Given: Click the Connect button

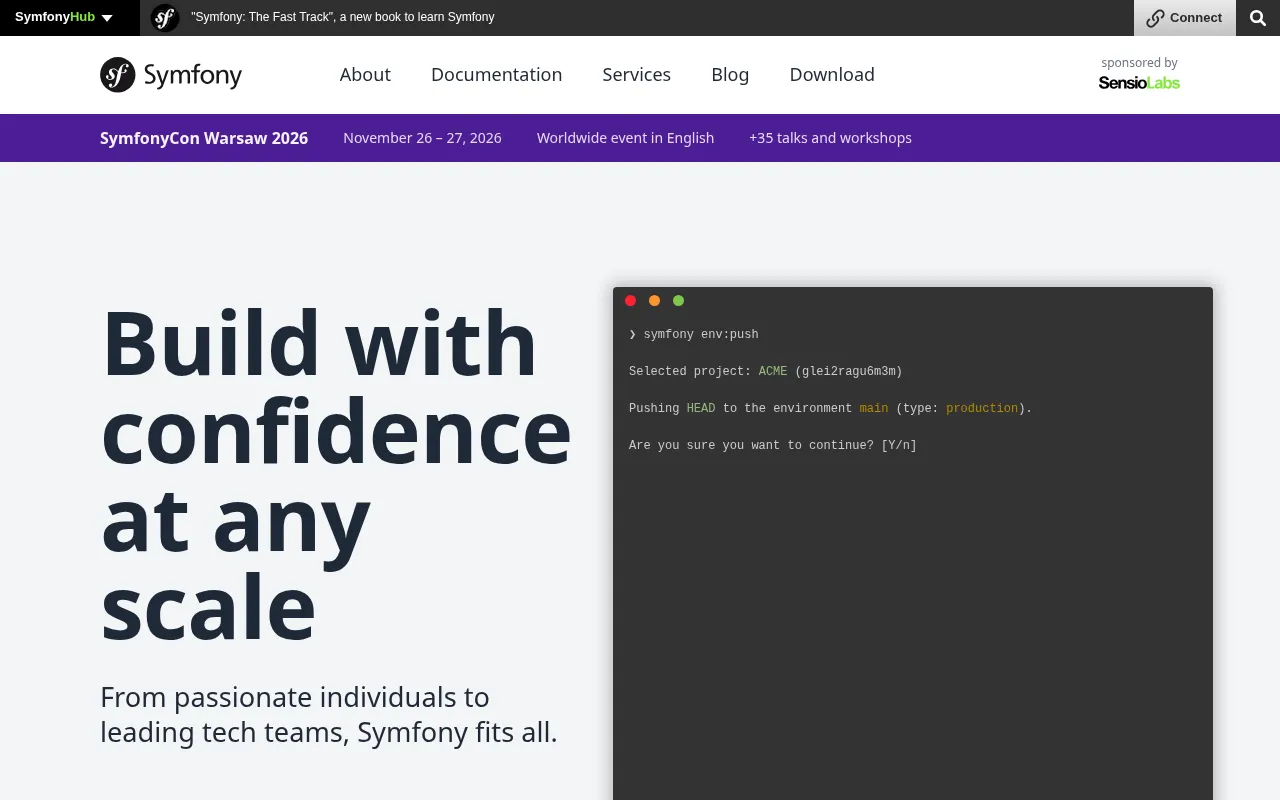Looking at the screenshot, I should point(1184,18).
